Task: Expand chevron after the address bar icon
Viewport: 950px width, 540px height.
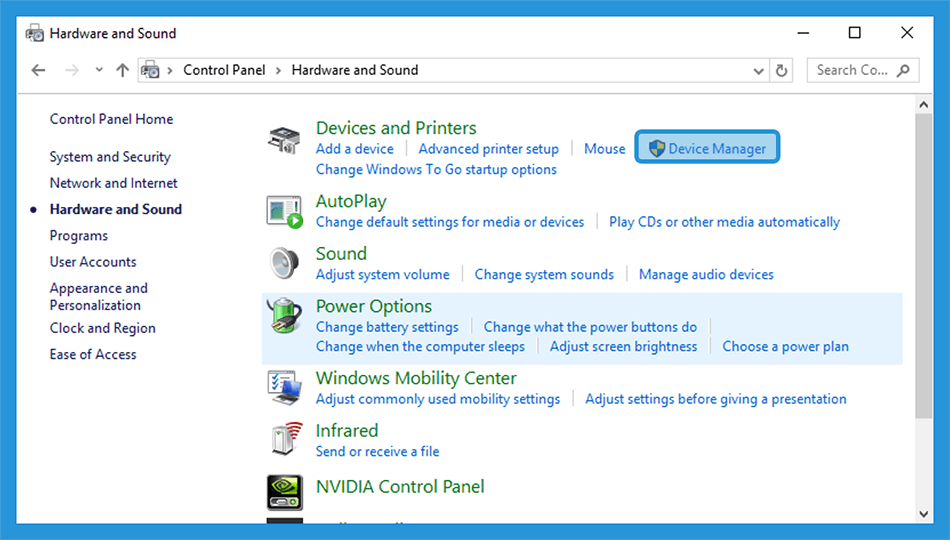Action: pos(170,70)
